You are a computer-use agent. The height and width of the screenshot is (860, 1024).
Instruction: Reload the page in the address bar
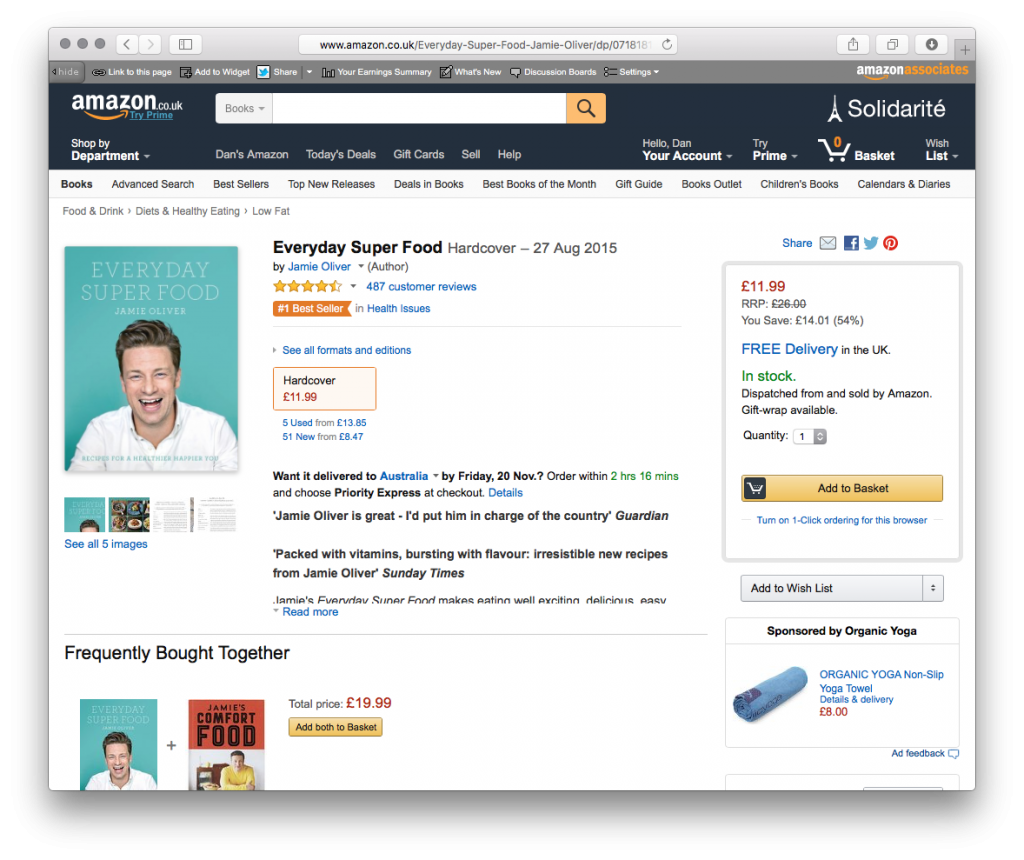[666, 44]
